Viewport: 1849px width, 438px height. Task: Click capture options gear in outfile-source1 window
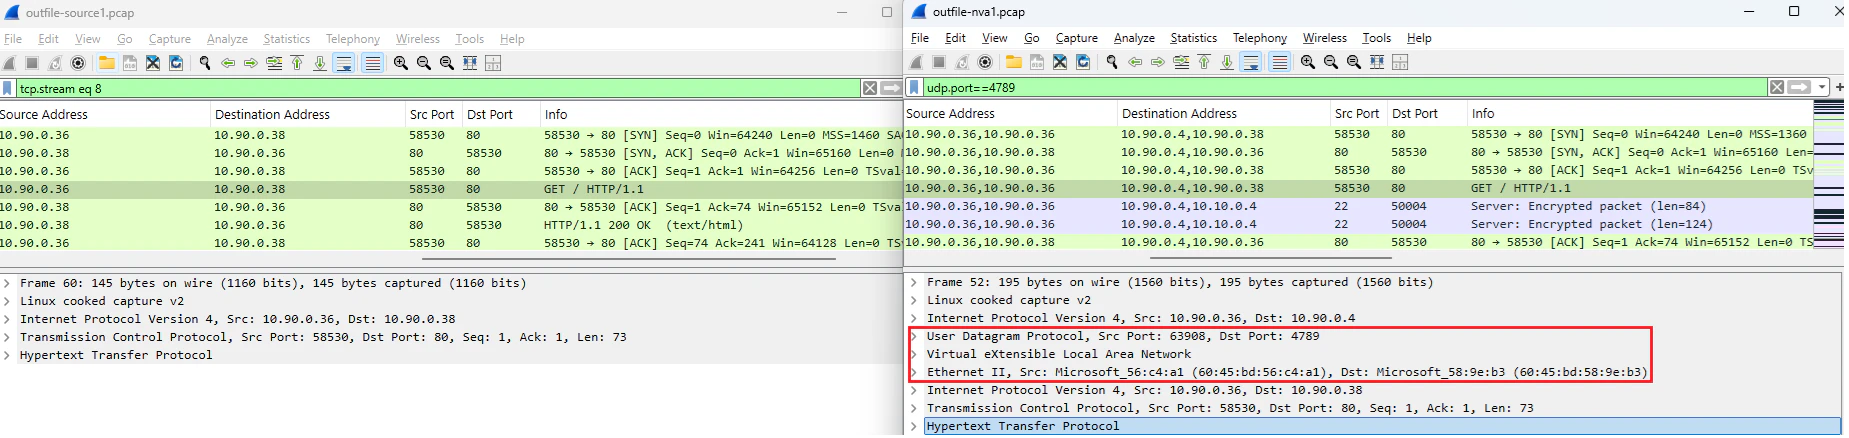pos(78,63)
